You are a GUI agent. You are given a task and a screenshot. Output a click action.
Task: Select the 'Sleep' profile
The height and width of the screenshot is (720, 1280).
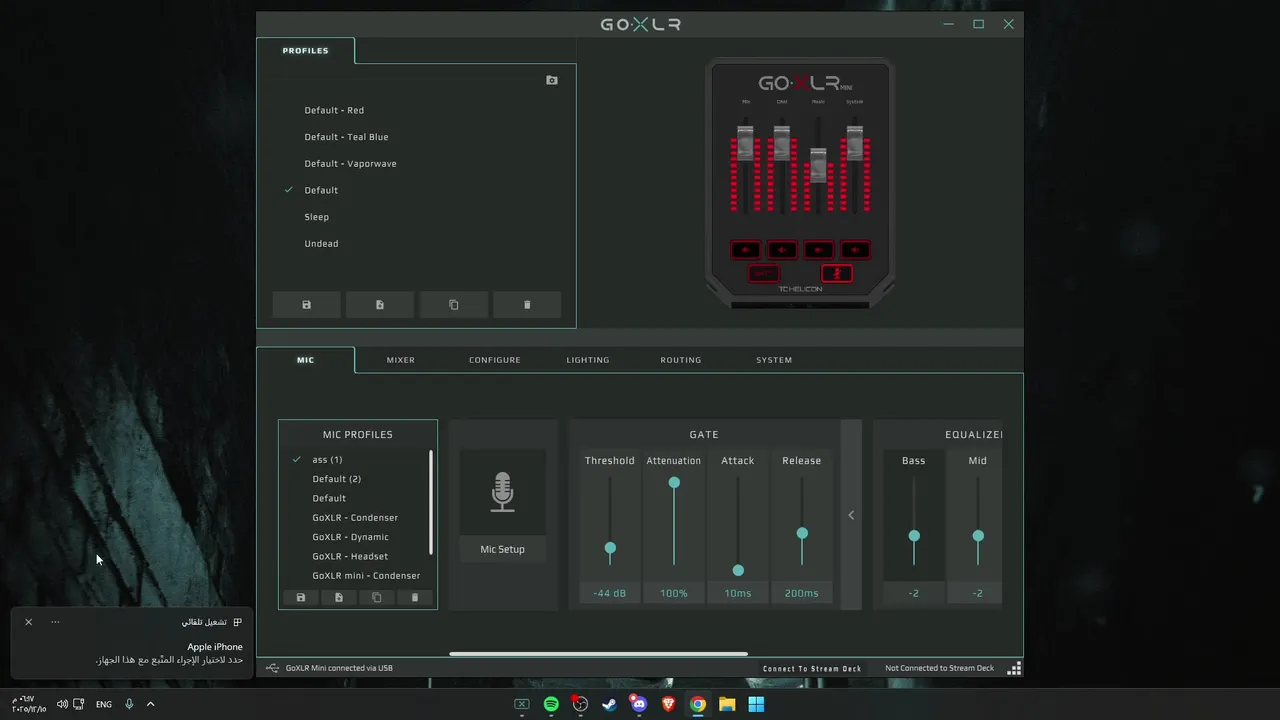tap(316, 217)
